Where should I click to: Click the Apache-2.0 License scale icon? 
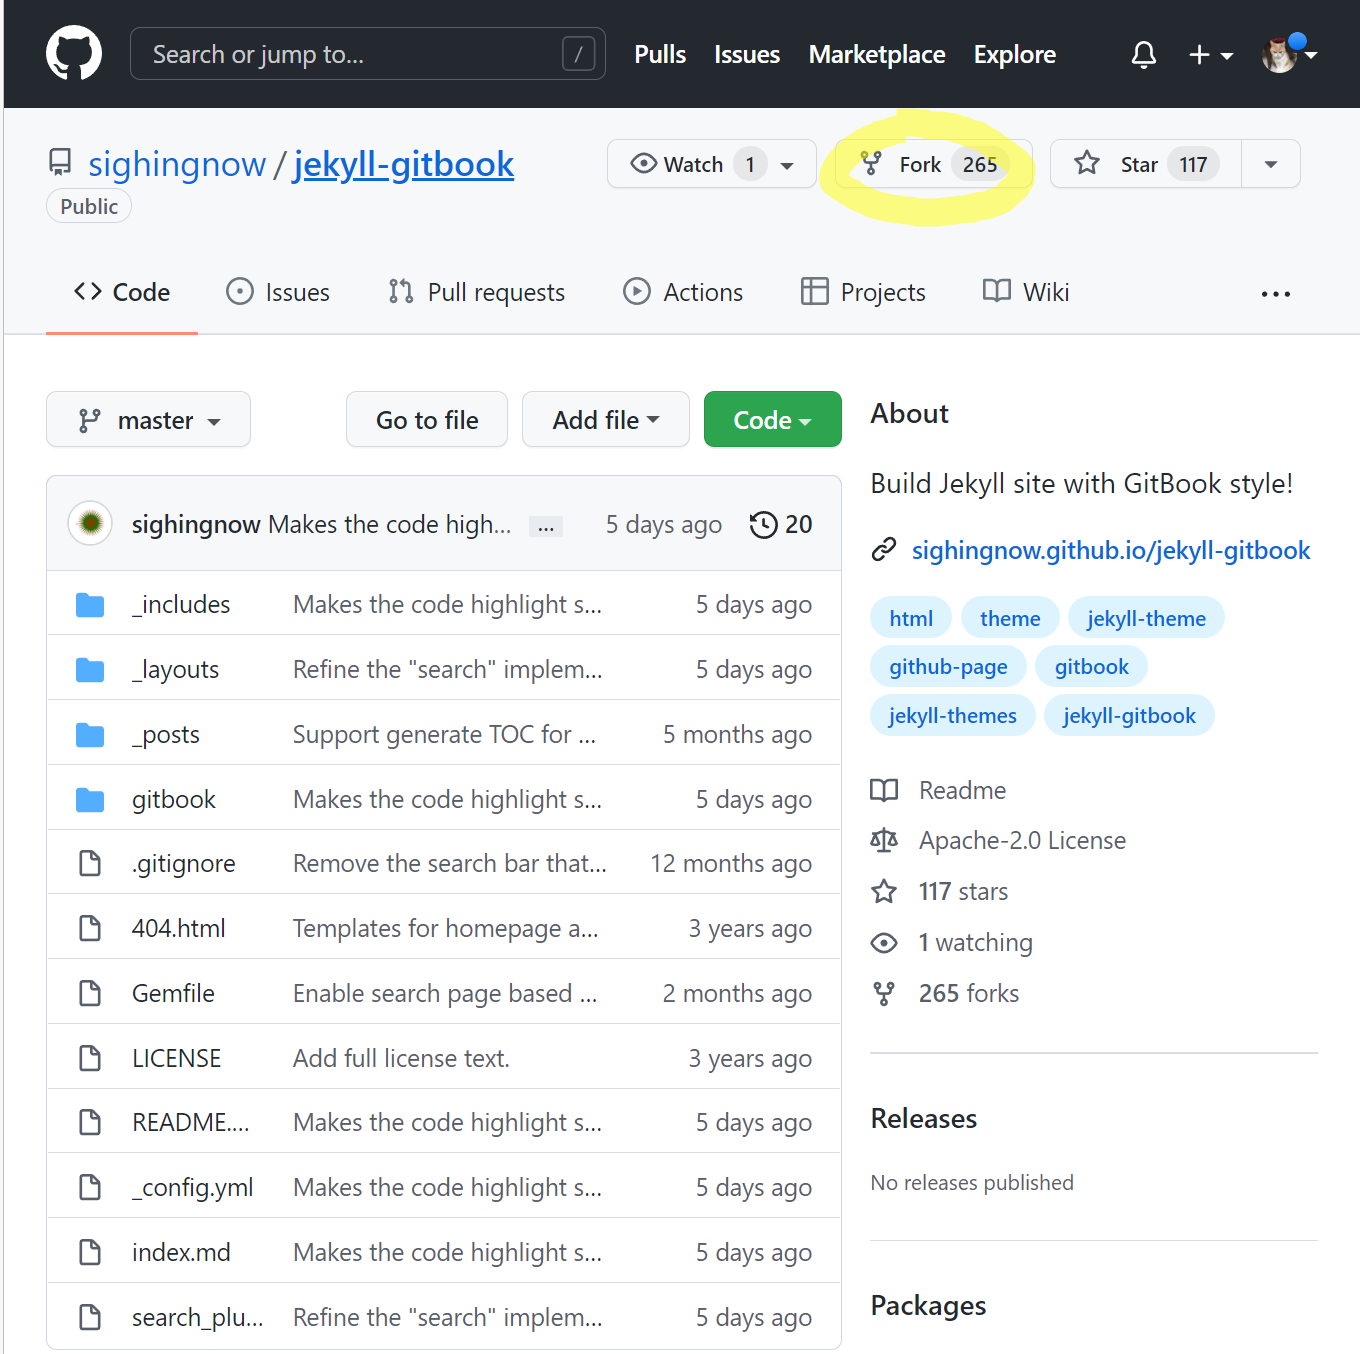tap(884, 841)
